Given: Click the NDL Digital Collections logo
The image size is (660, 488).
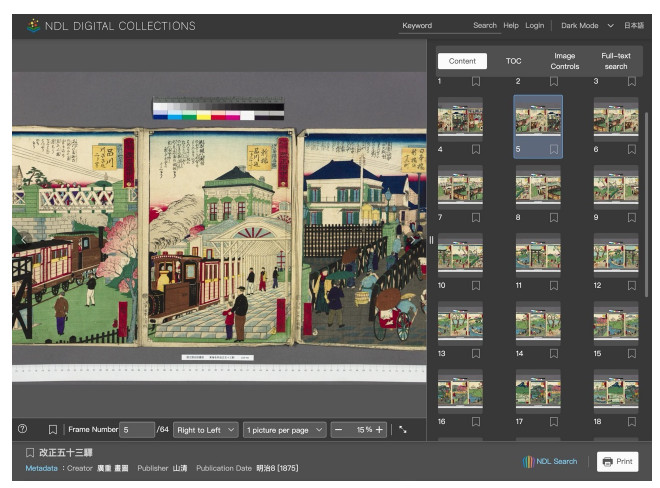Looking at the screenshot, I should click(x=110, y=25).
